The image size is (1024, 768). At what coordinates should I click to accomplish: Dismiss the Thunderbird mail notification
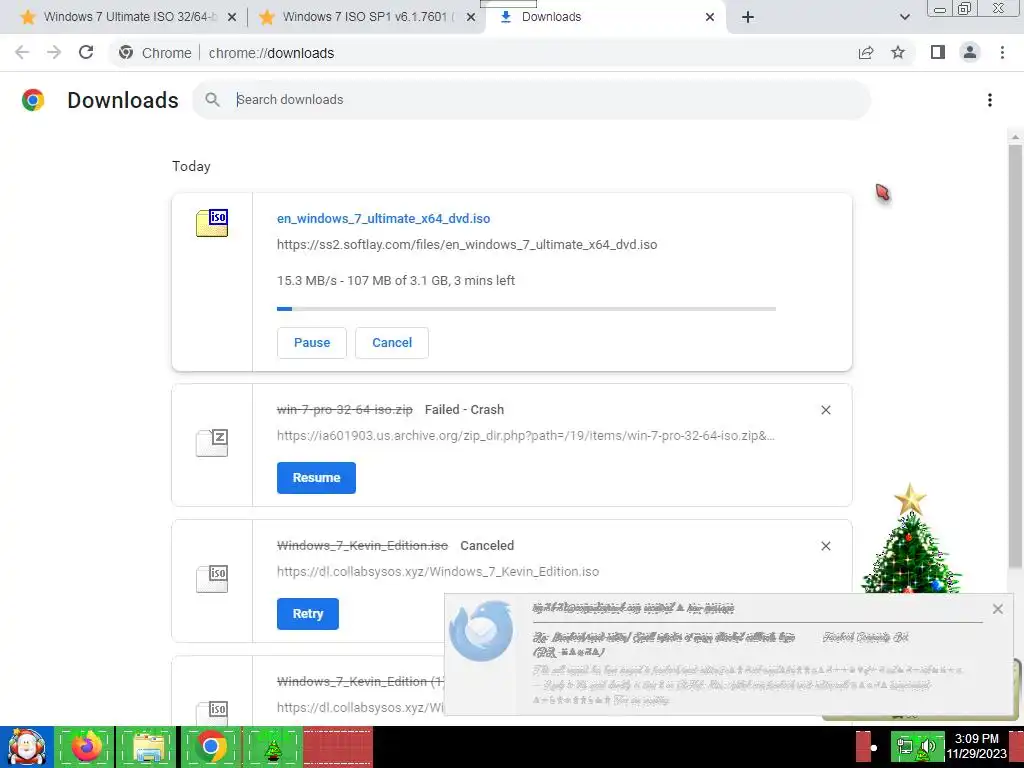998,609
